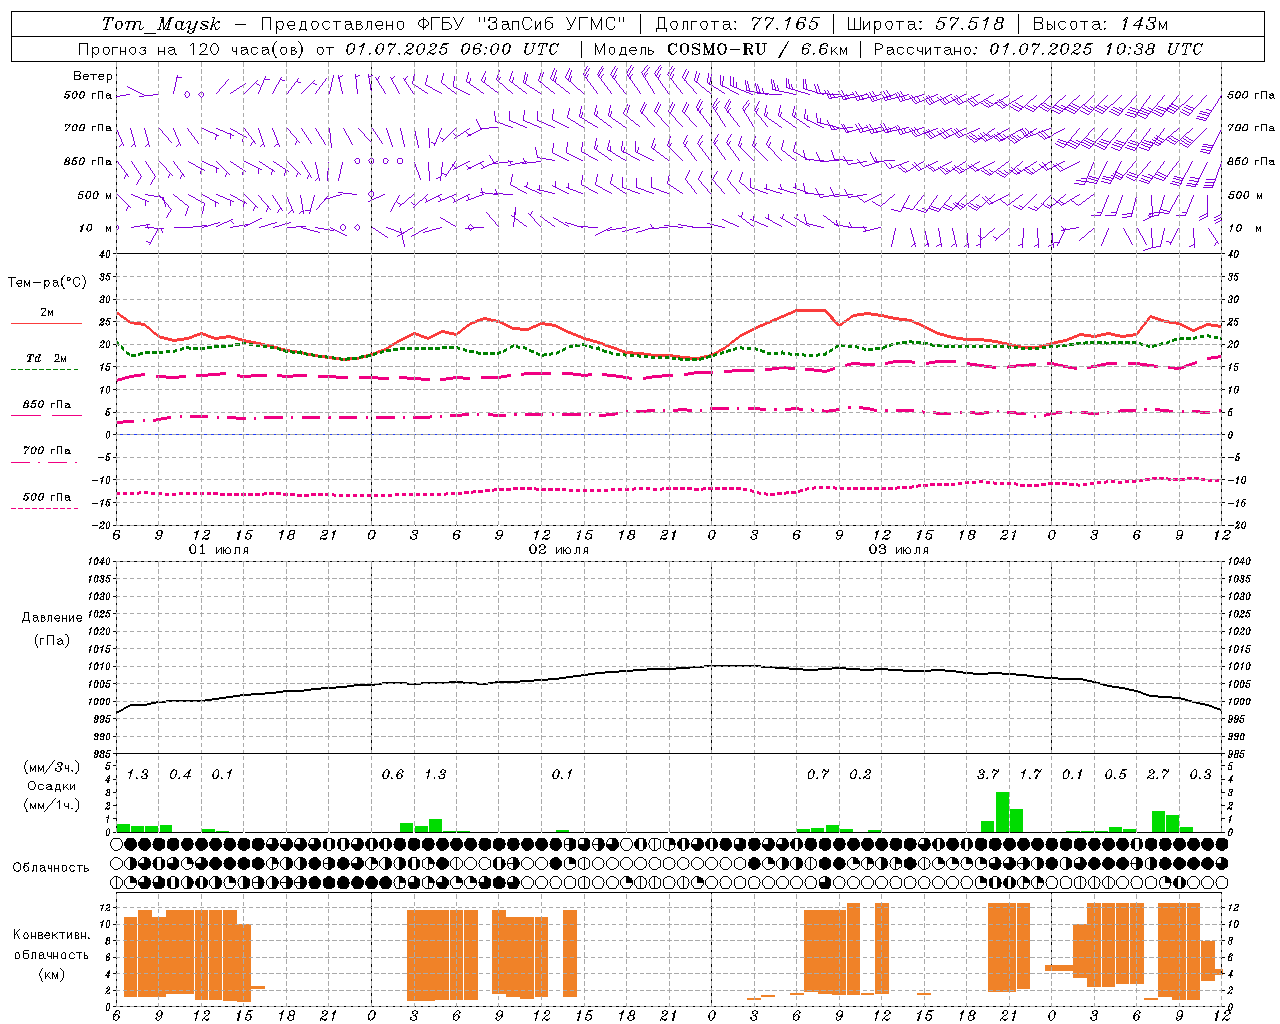Click the 'Долгота: 77.165' longitude value
The image size is (1280, 1024).
[x=737, y=24]
